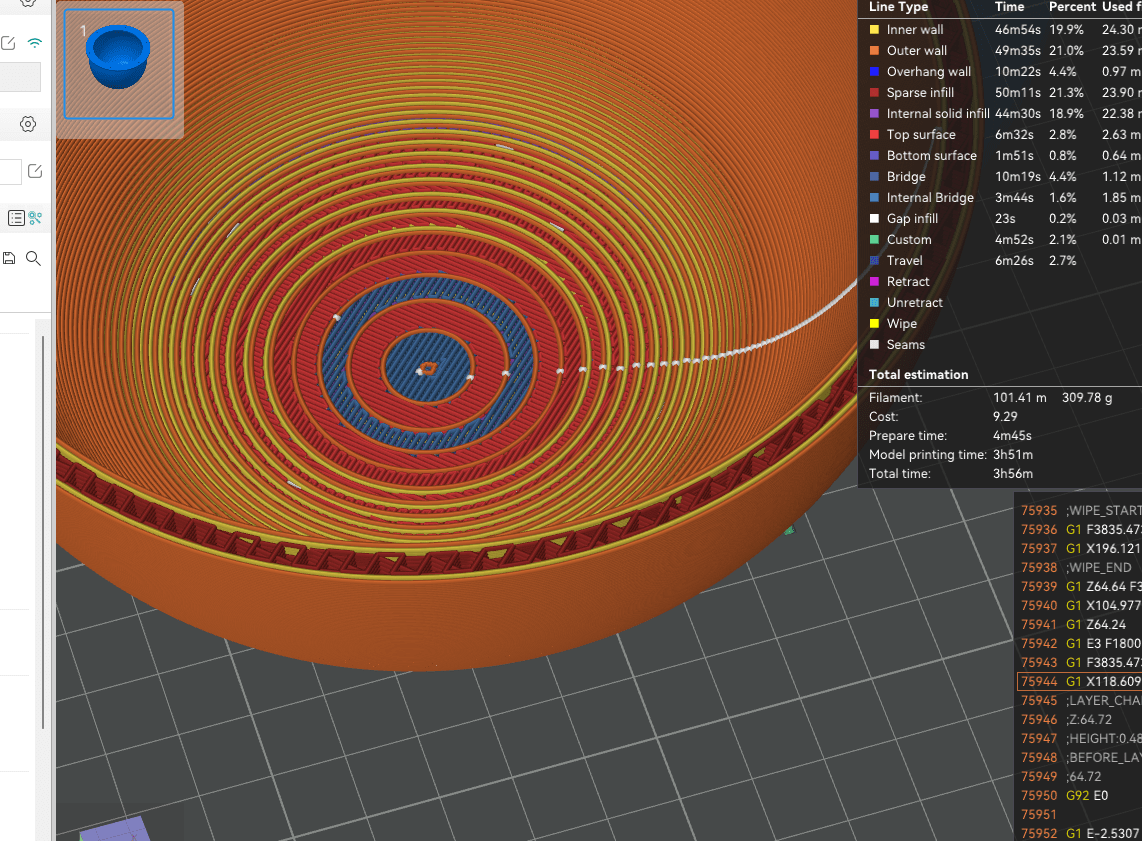Select plate 1 bowl thumbnail
This screenshot has width=1142, height=841.
tap(119, 64)
